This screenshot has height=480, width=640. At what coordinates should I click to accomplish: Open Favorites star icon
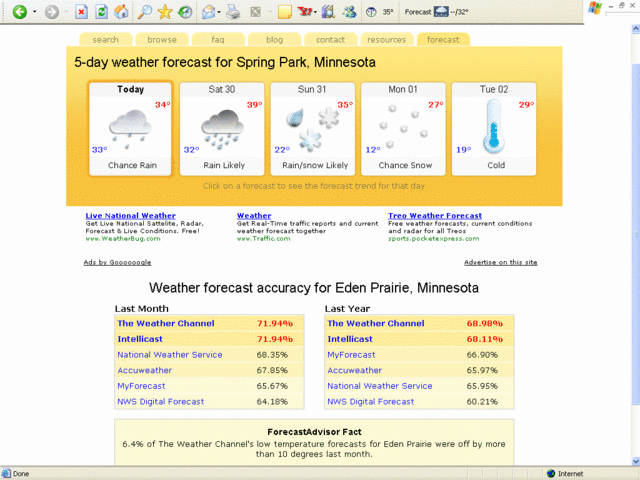click(165, 12)
